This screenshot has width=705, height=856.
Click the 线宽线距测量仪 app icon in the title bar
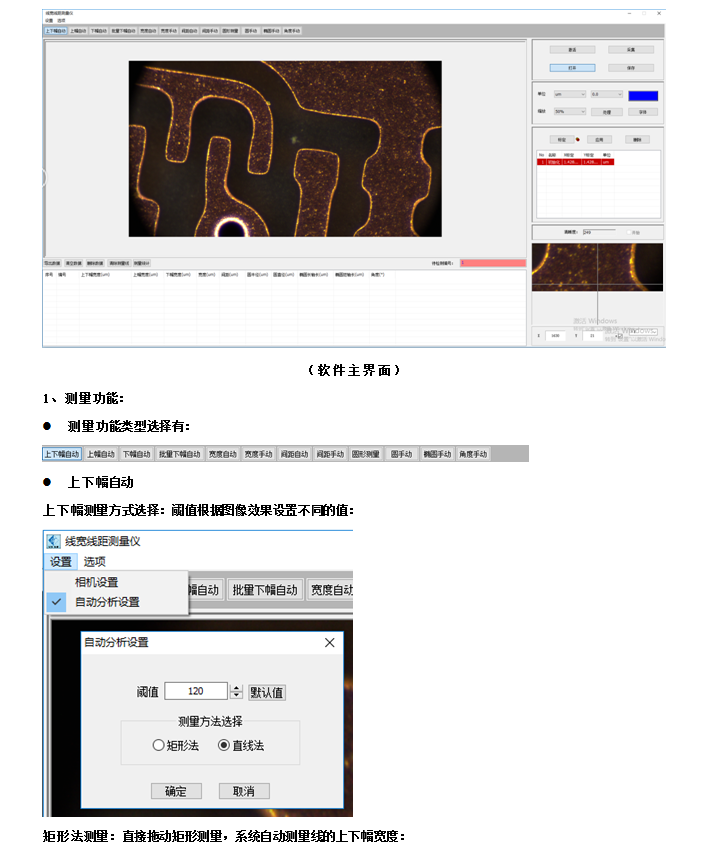pyautogui.click(x=52, y=541)
